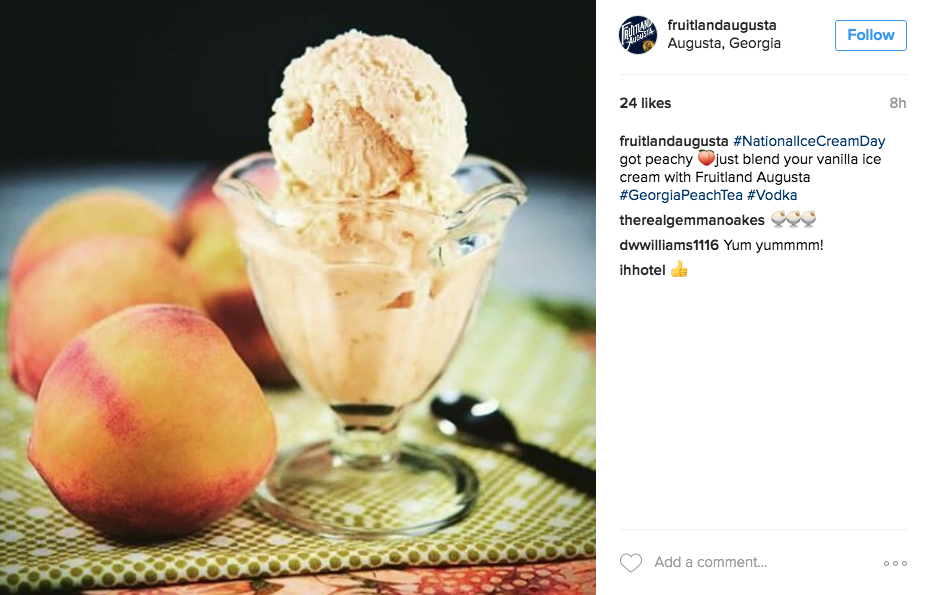View therealgemmanoakes commenter profile
The image size is (928, 595).
point(692,220)
